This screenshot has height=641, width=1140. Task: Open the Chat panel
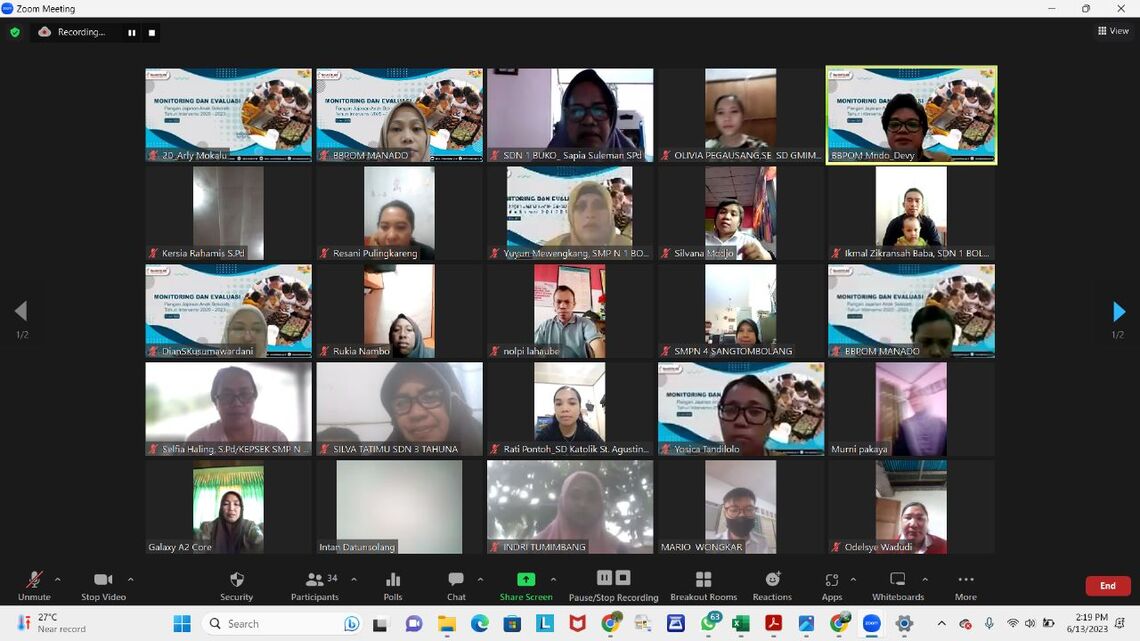[456, 584]
